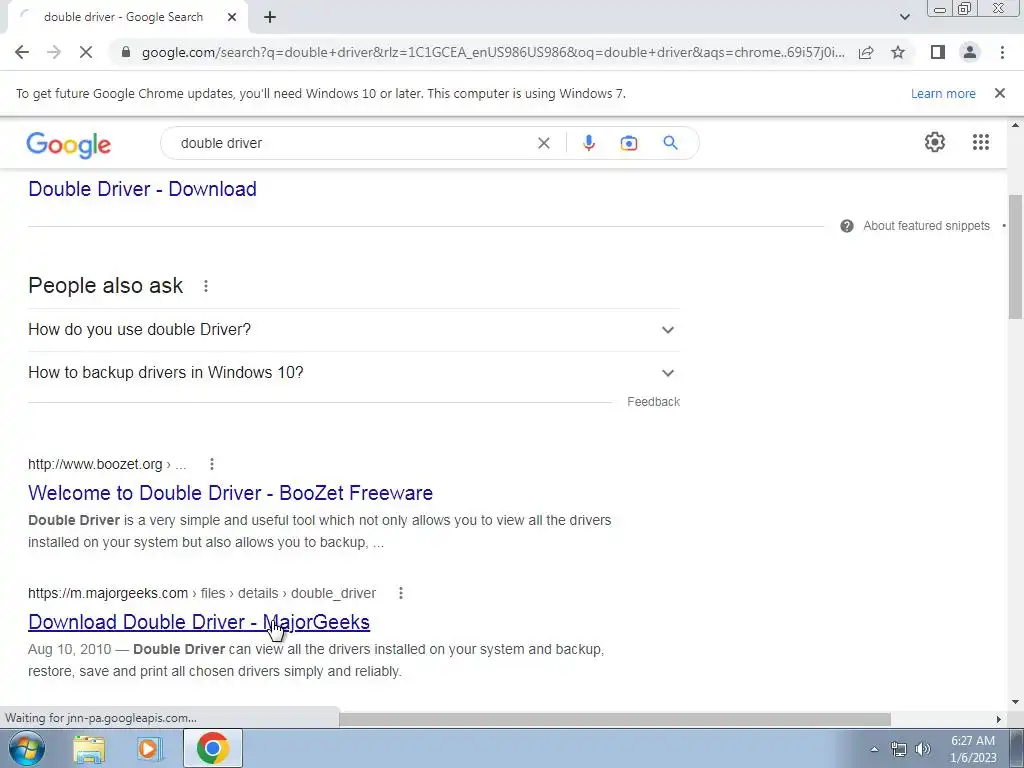Open About featured snippets
Viewport: 1024px width, 768px height.
926,226
